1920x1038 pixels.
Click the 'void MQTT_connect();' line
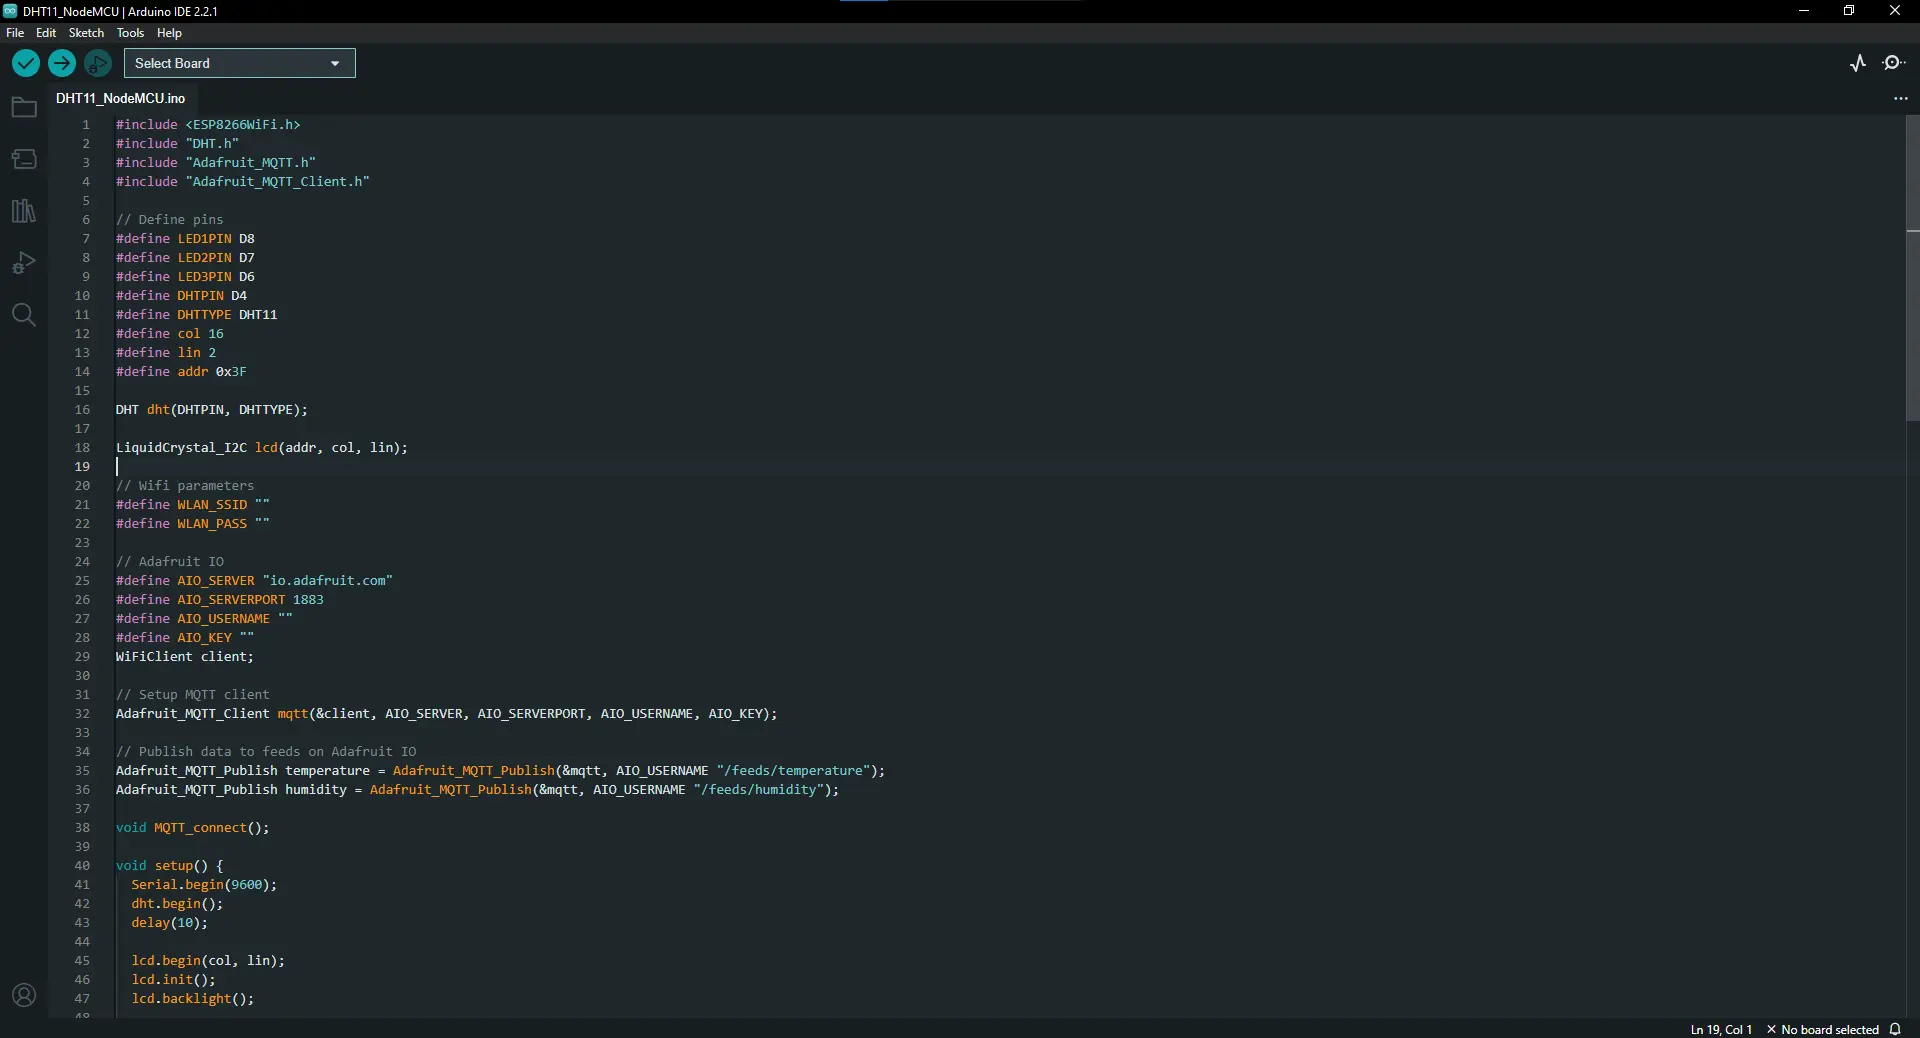pyautogui.click(x=193, y=828)
